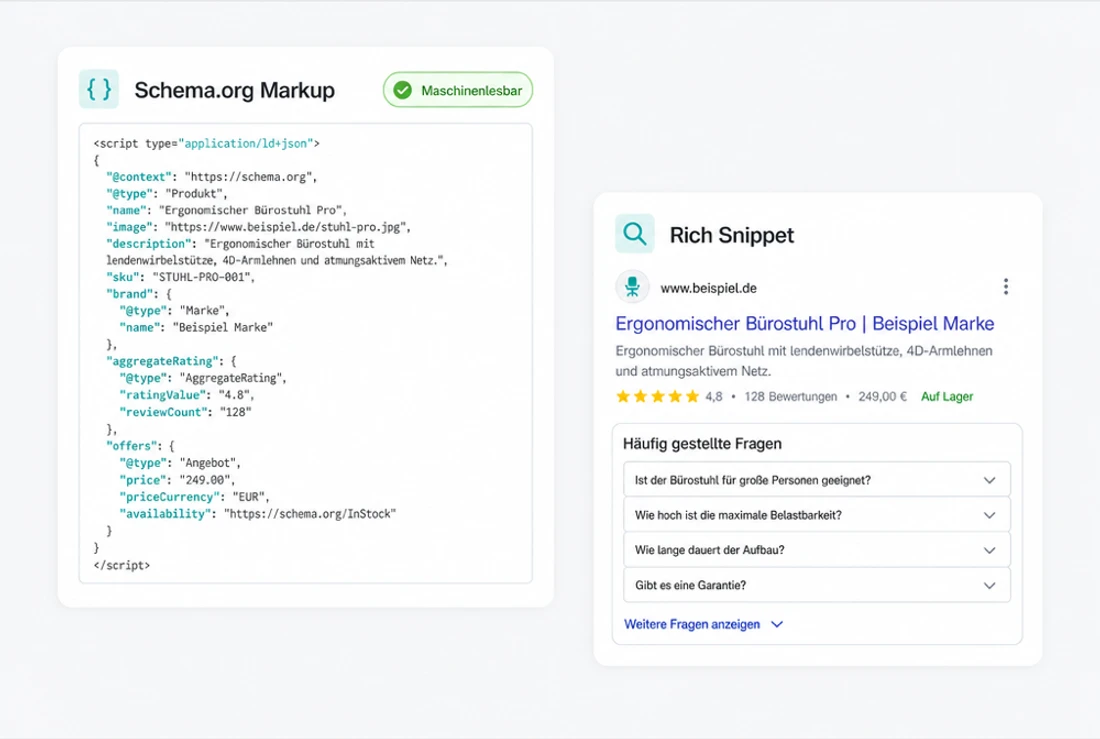
Task: Click the "reviewCount": "128" code line
Action: (x=185, y=412)
